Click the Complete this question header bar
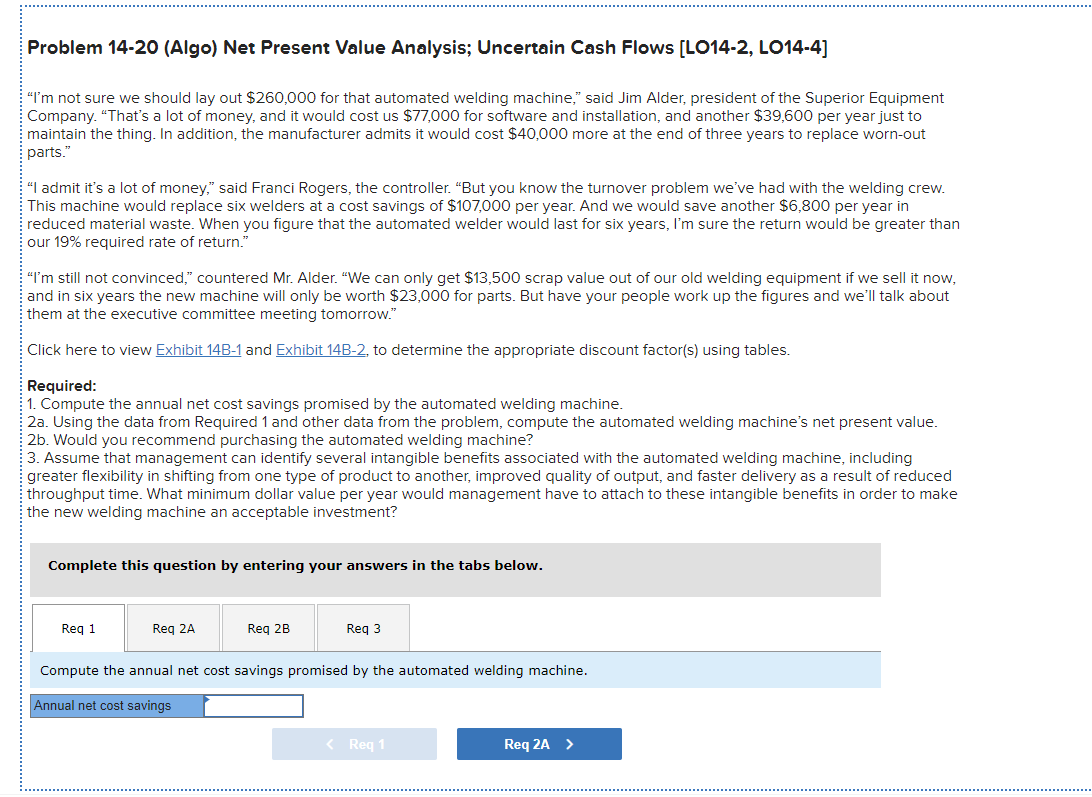The width and height of the screenshot is (1092, 797). [x=456, y=569]
